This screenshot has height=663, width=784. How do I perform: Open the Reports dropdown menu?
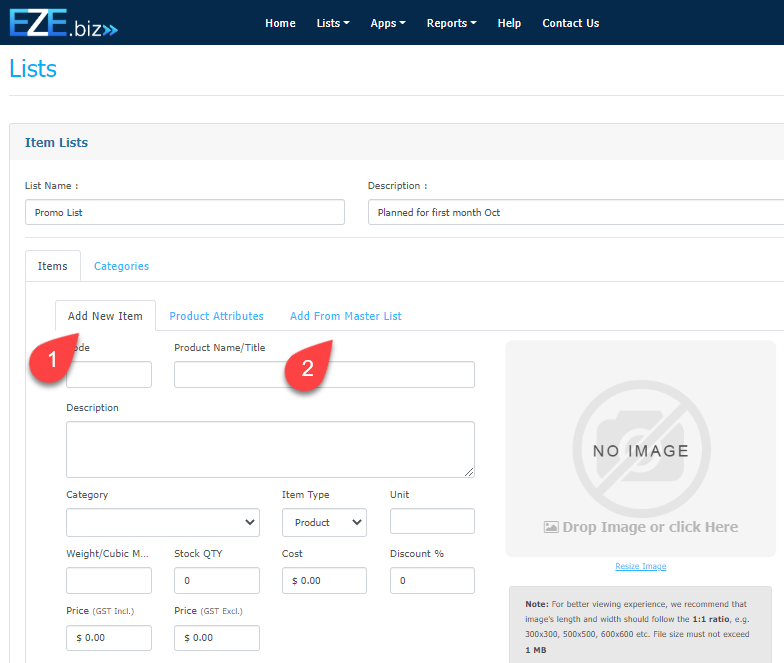(451, 23)
